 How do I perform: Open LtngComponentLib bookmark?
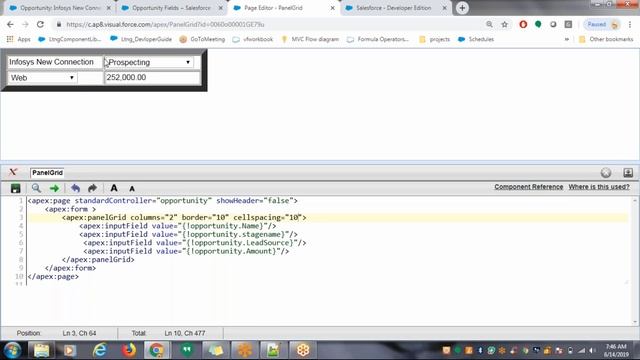(x=69, y=39)
